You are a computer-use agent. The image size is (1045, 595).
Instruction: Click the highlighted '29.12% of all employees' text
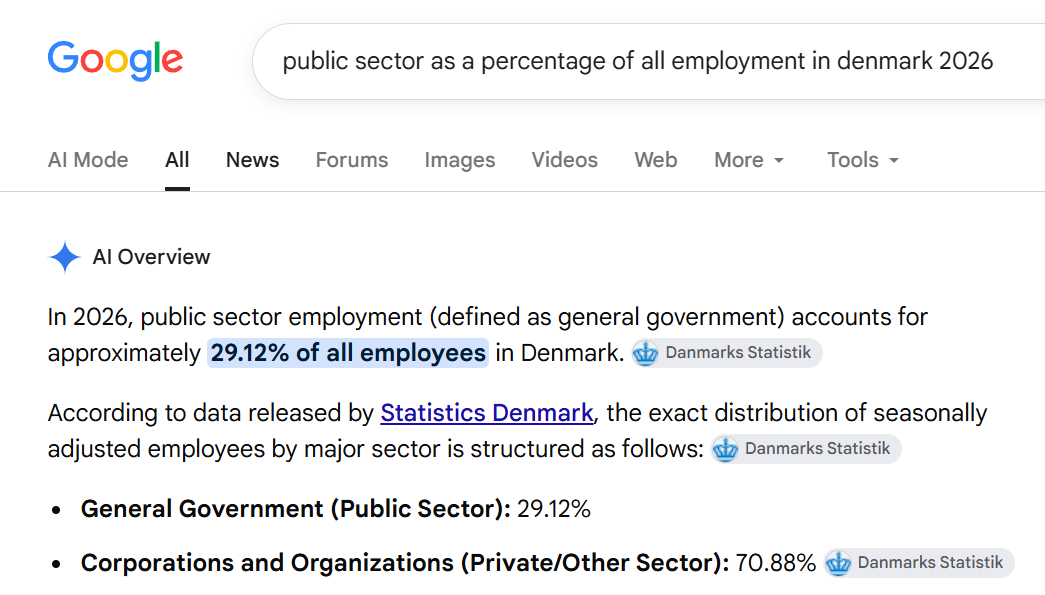click(x=348, y=353)
